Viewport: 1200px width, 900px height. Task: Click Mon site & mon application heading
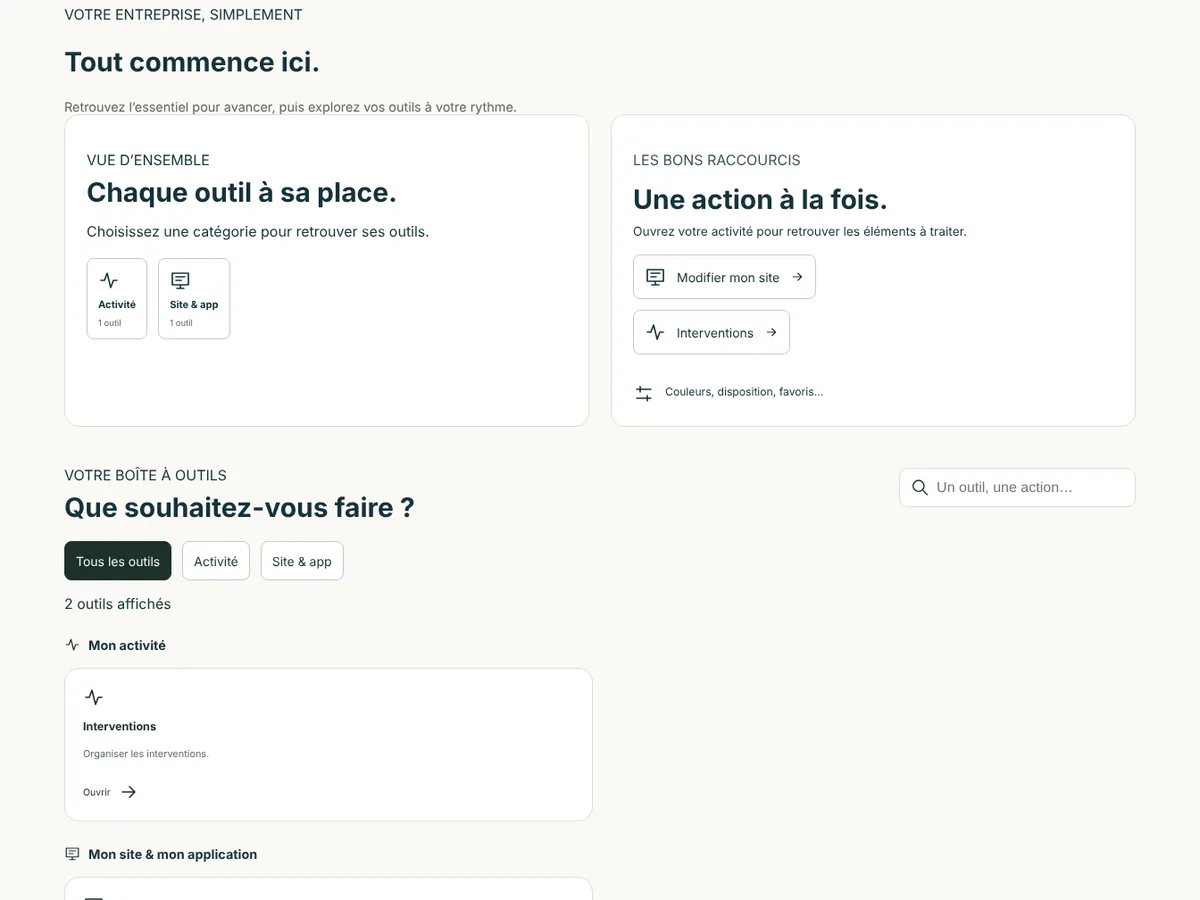pos(173,854)
